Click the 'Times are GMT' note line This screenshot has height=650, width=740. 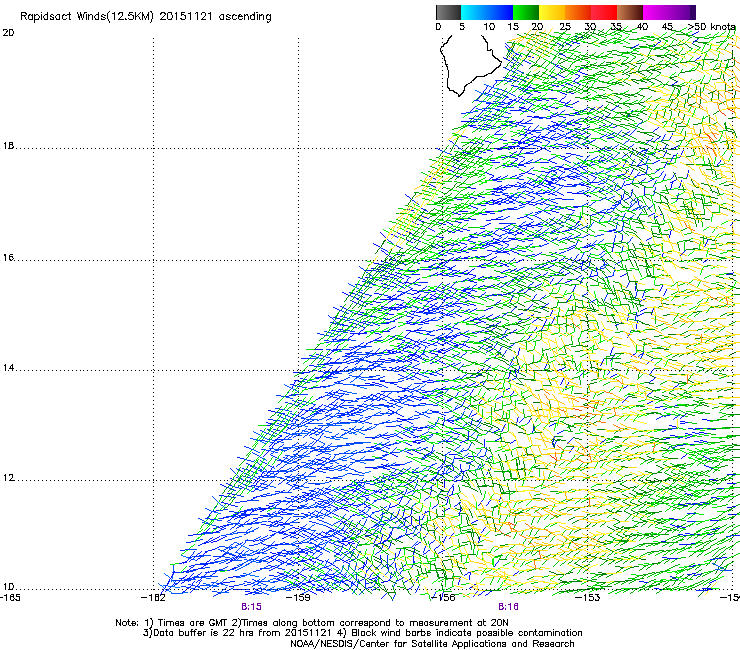(x=312, y=623)
